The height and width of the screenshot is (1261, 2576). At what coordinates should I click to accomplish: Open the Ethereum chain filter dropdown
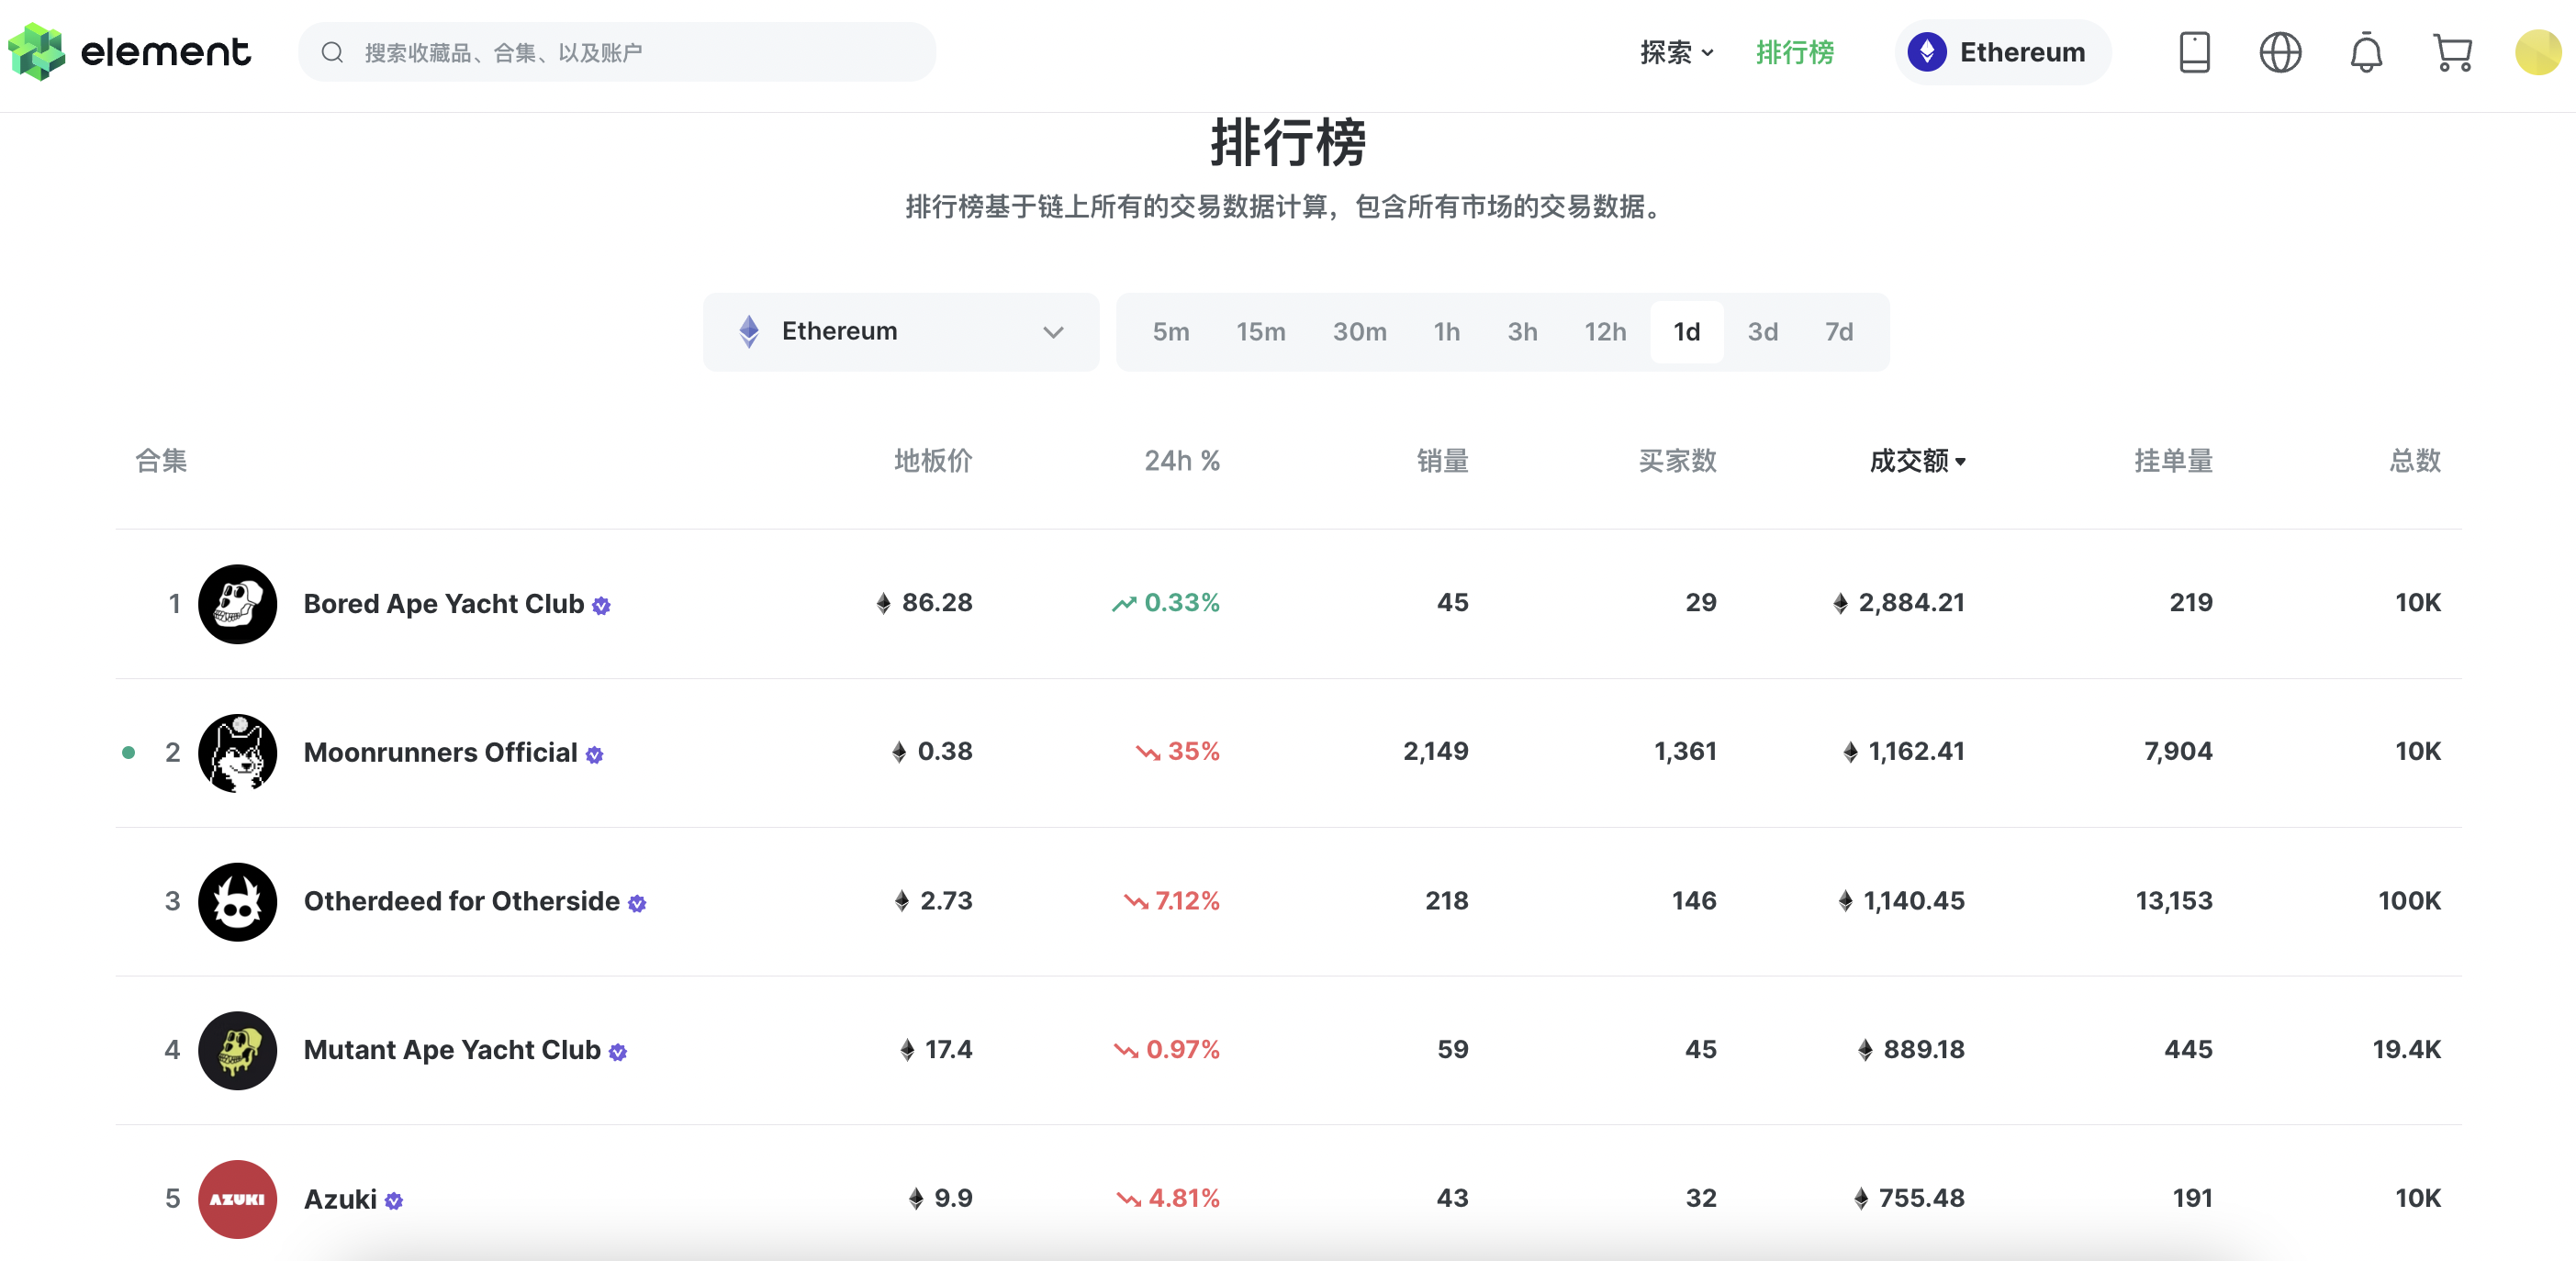tap(901, 332)
